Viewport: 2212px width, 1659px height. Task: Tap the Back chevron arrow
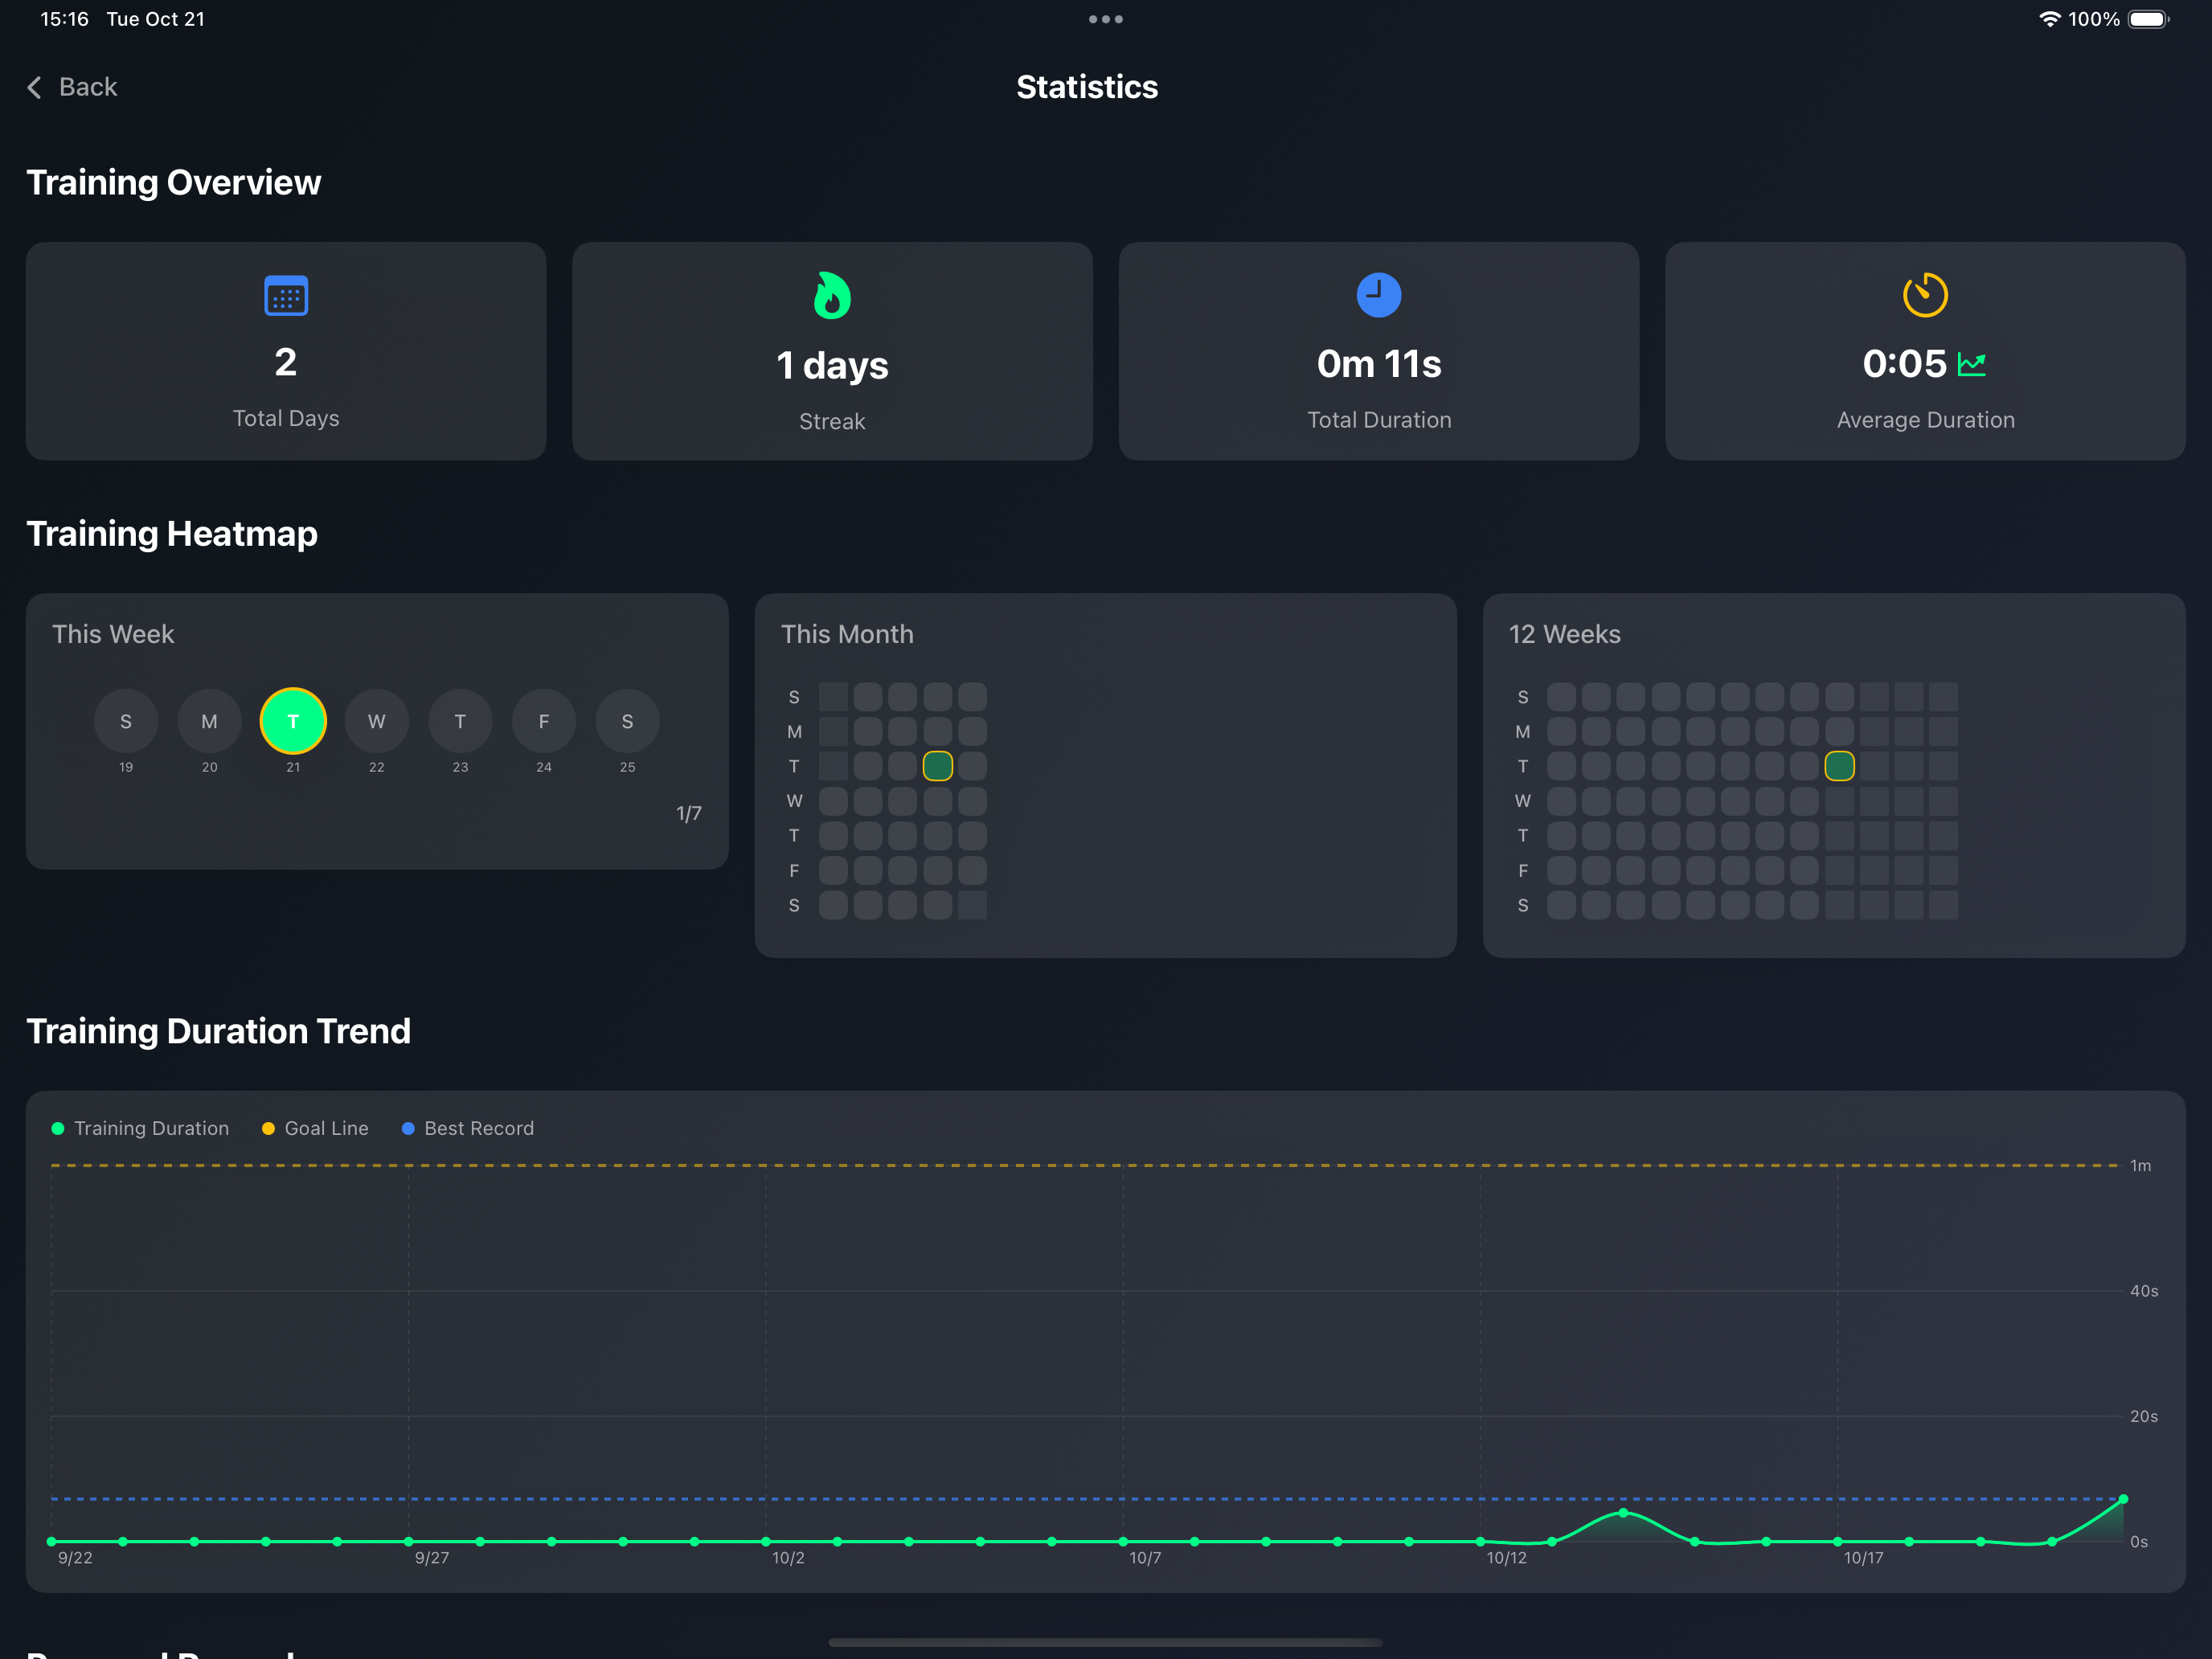(34, 87)
